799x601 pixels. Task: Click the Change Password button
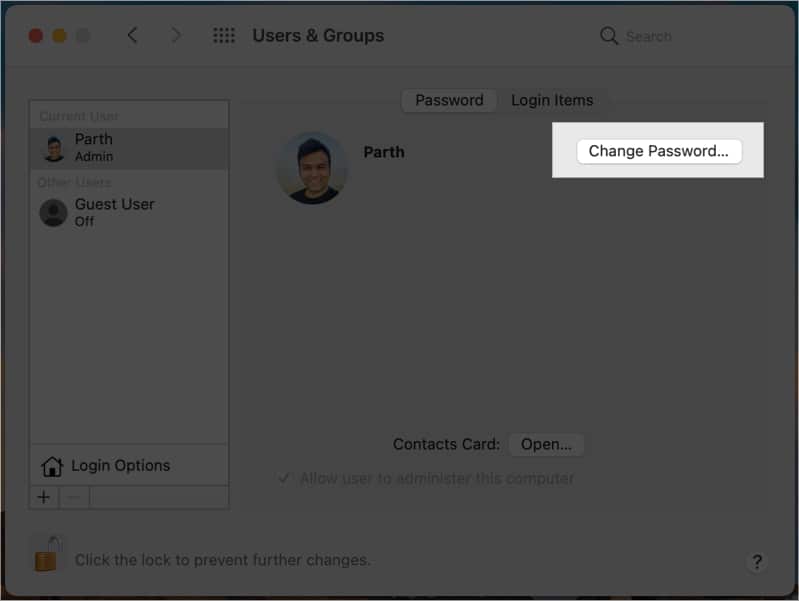(658, 151)
